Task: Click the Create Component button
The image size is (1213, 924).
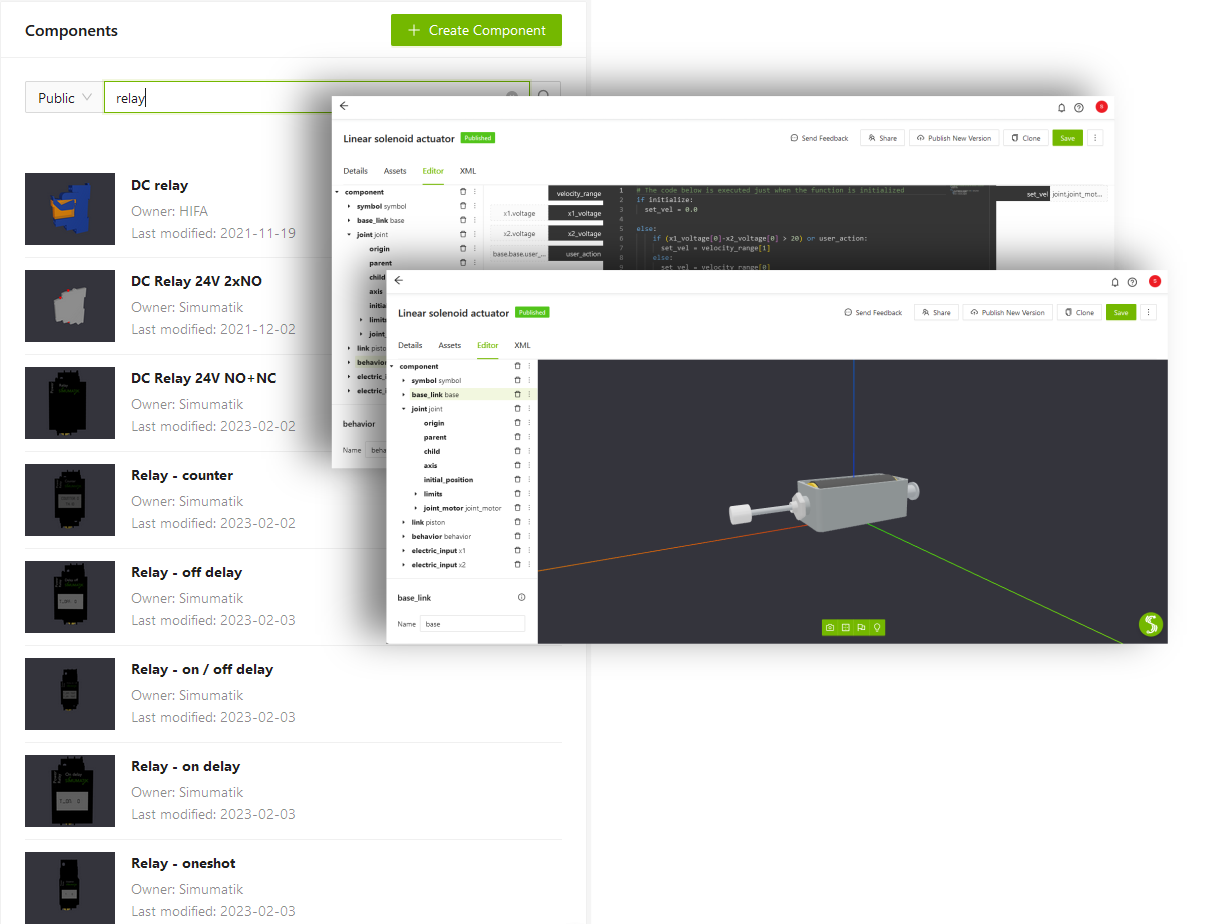Action: pos(476,30)
